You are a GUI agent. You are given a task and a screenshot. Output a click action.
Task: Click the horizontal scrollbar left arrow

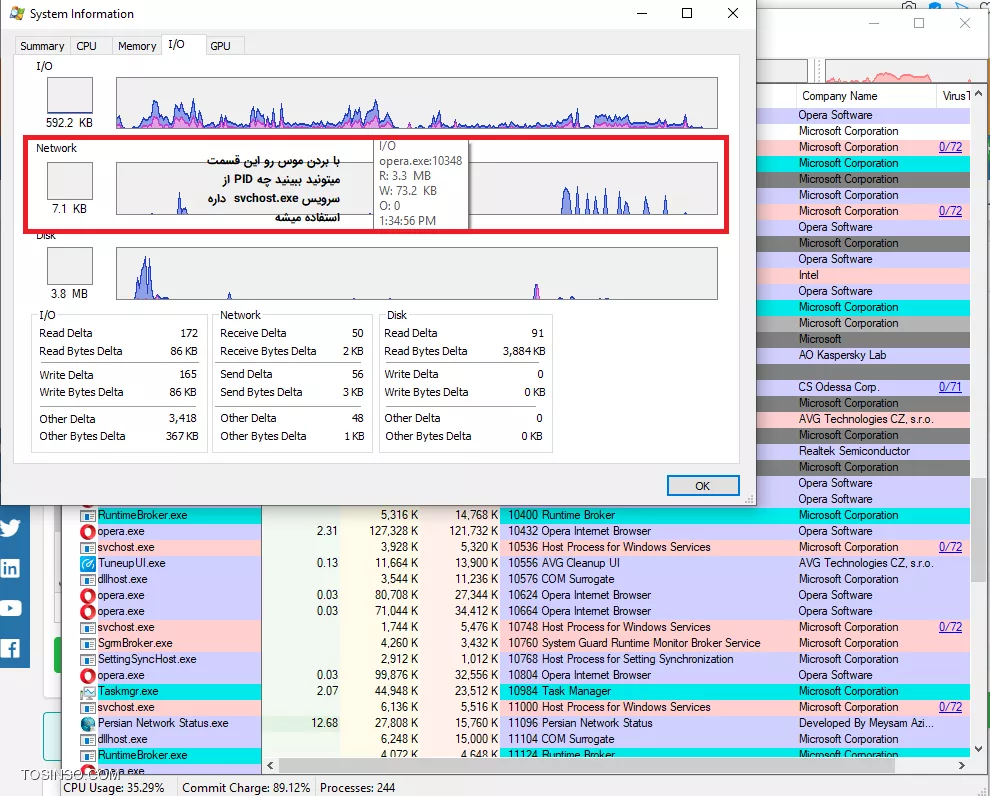click(x=270, y=766)
